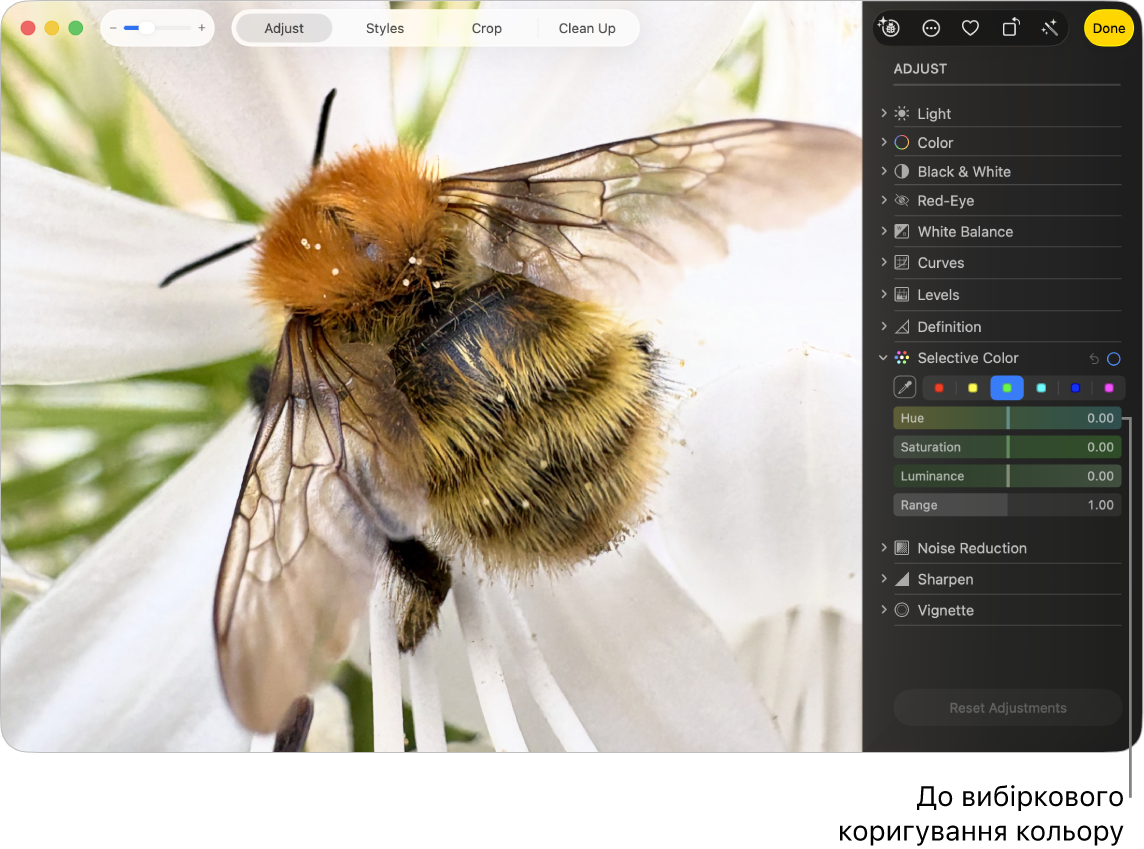Viewport: 1144px width, 849px height.
Task: Switch to the Crop tab
Action: click(486, 28)
